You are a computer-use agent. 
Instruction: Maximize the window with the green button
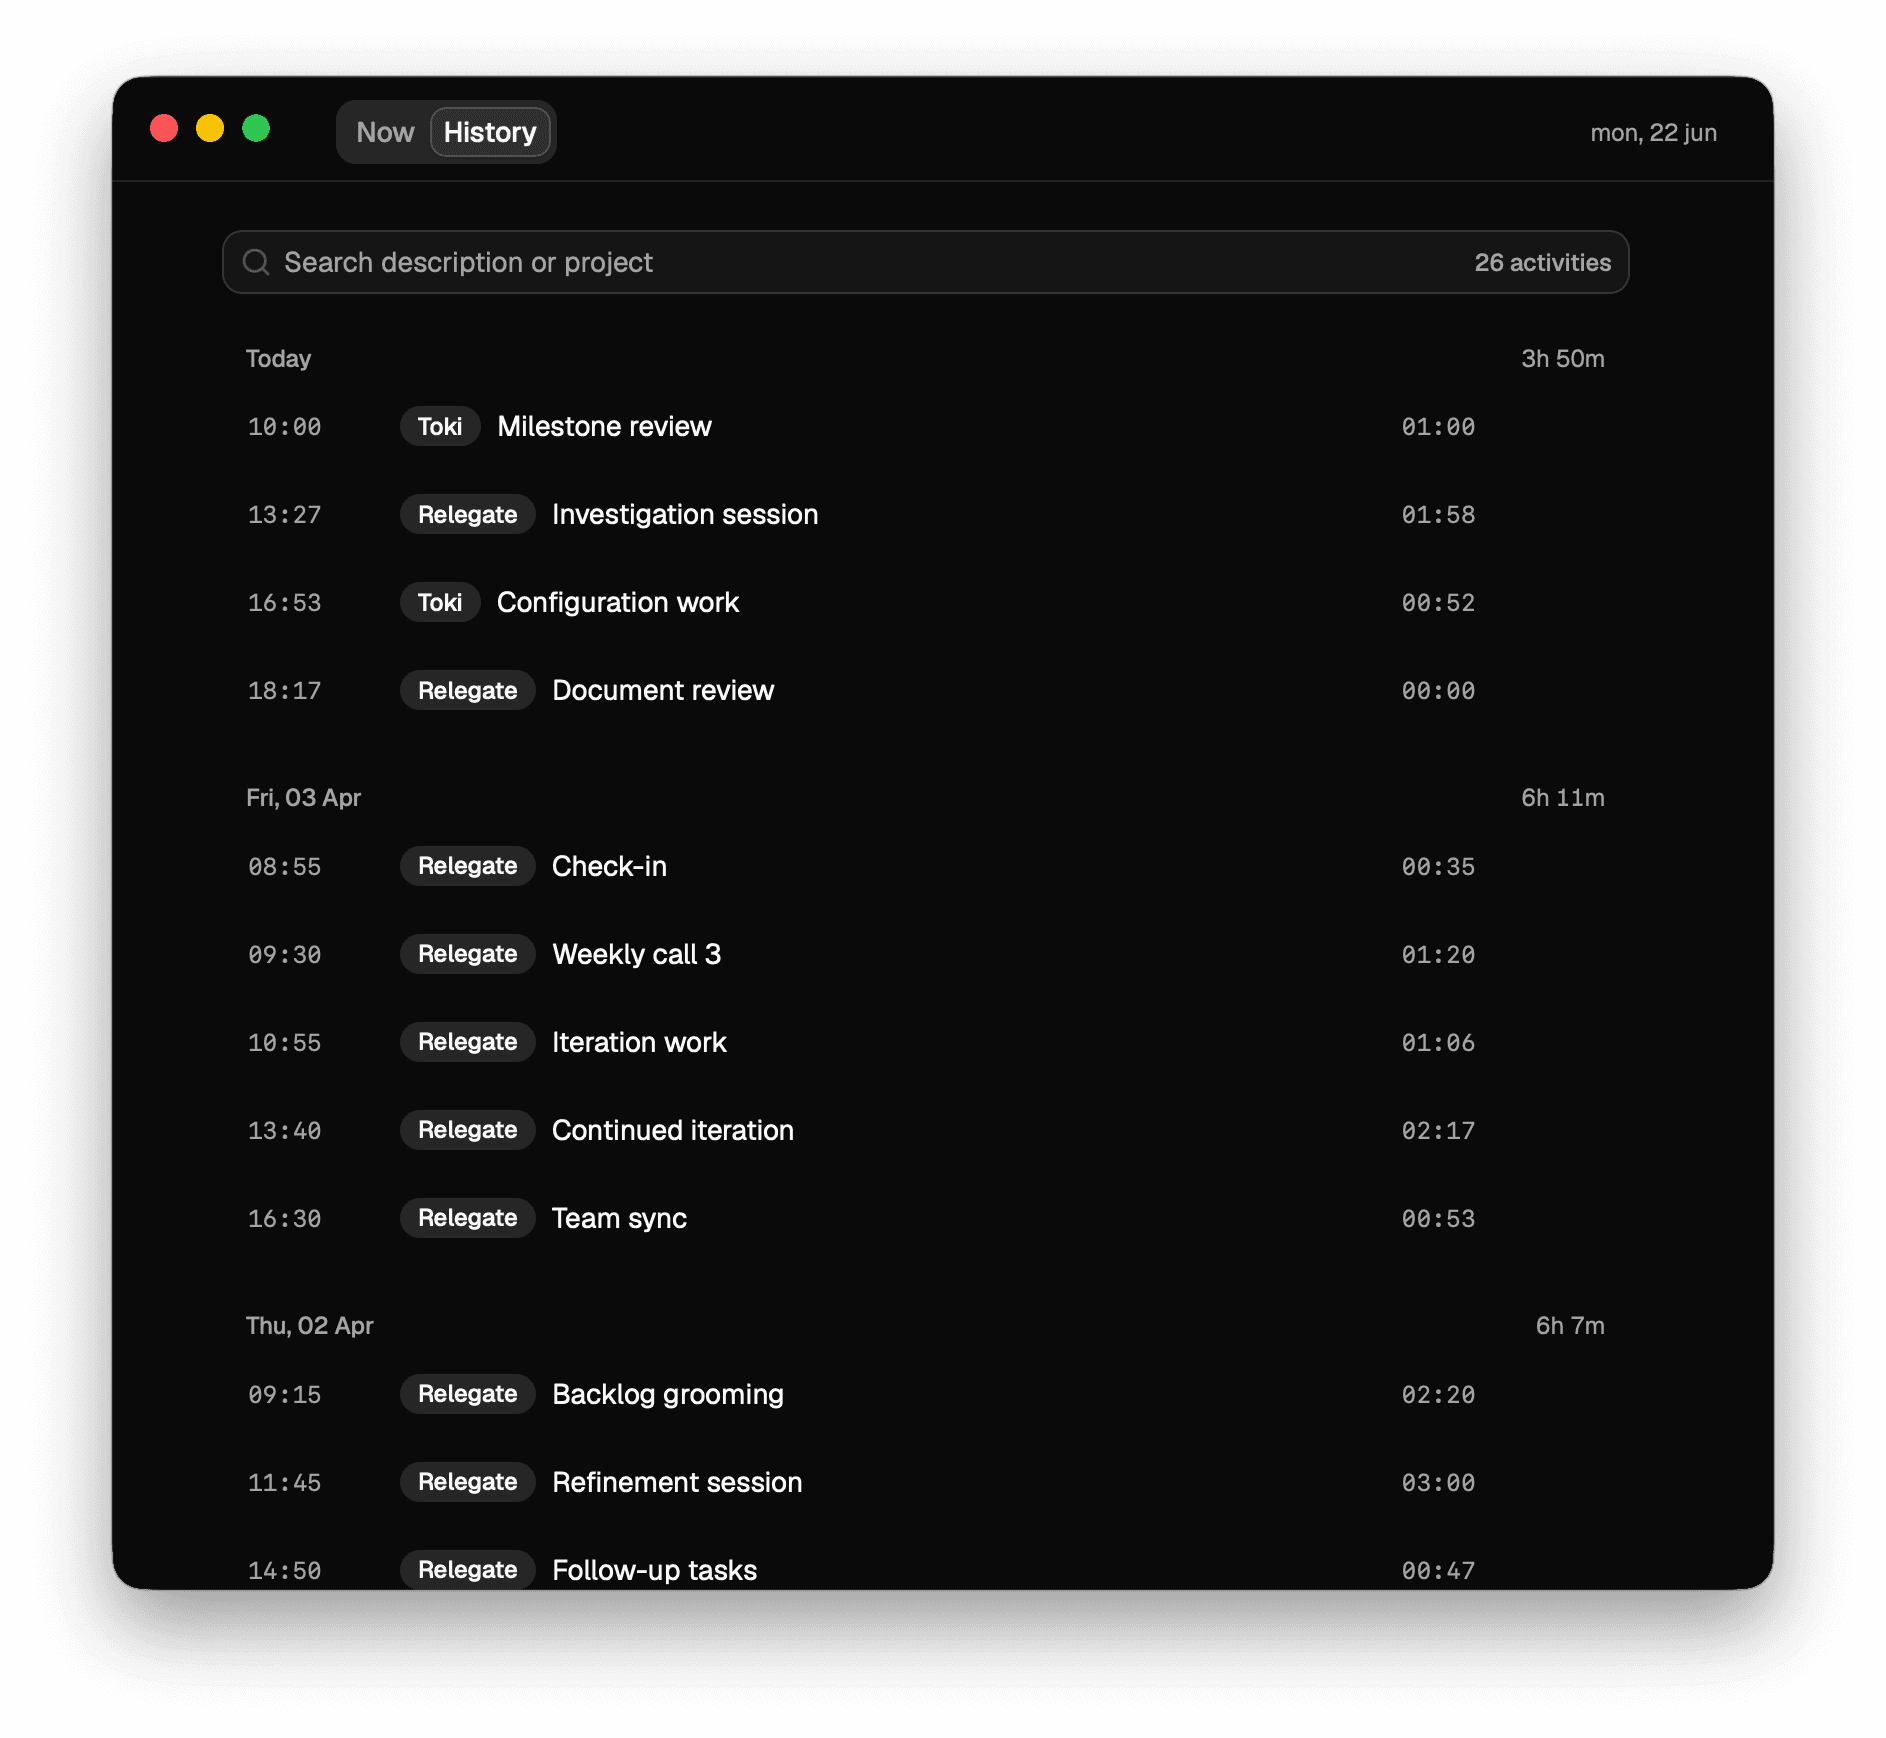tap(256, 128)
